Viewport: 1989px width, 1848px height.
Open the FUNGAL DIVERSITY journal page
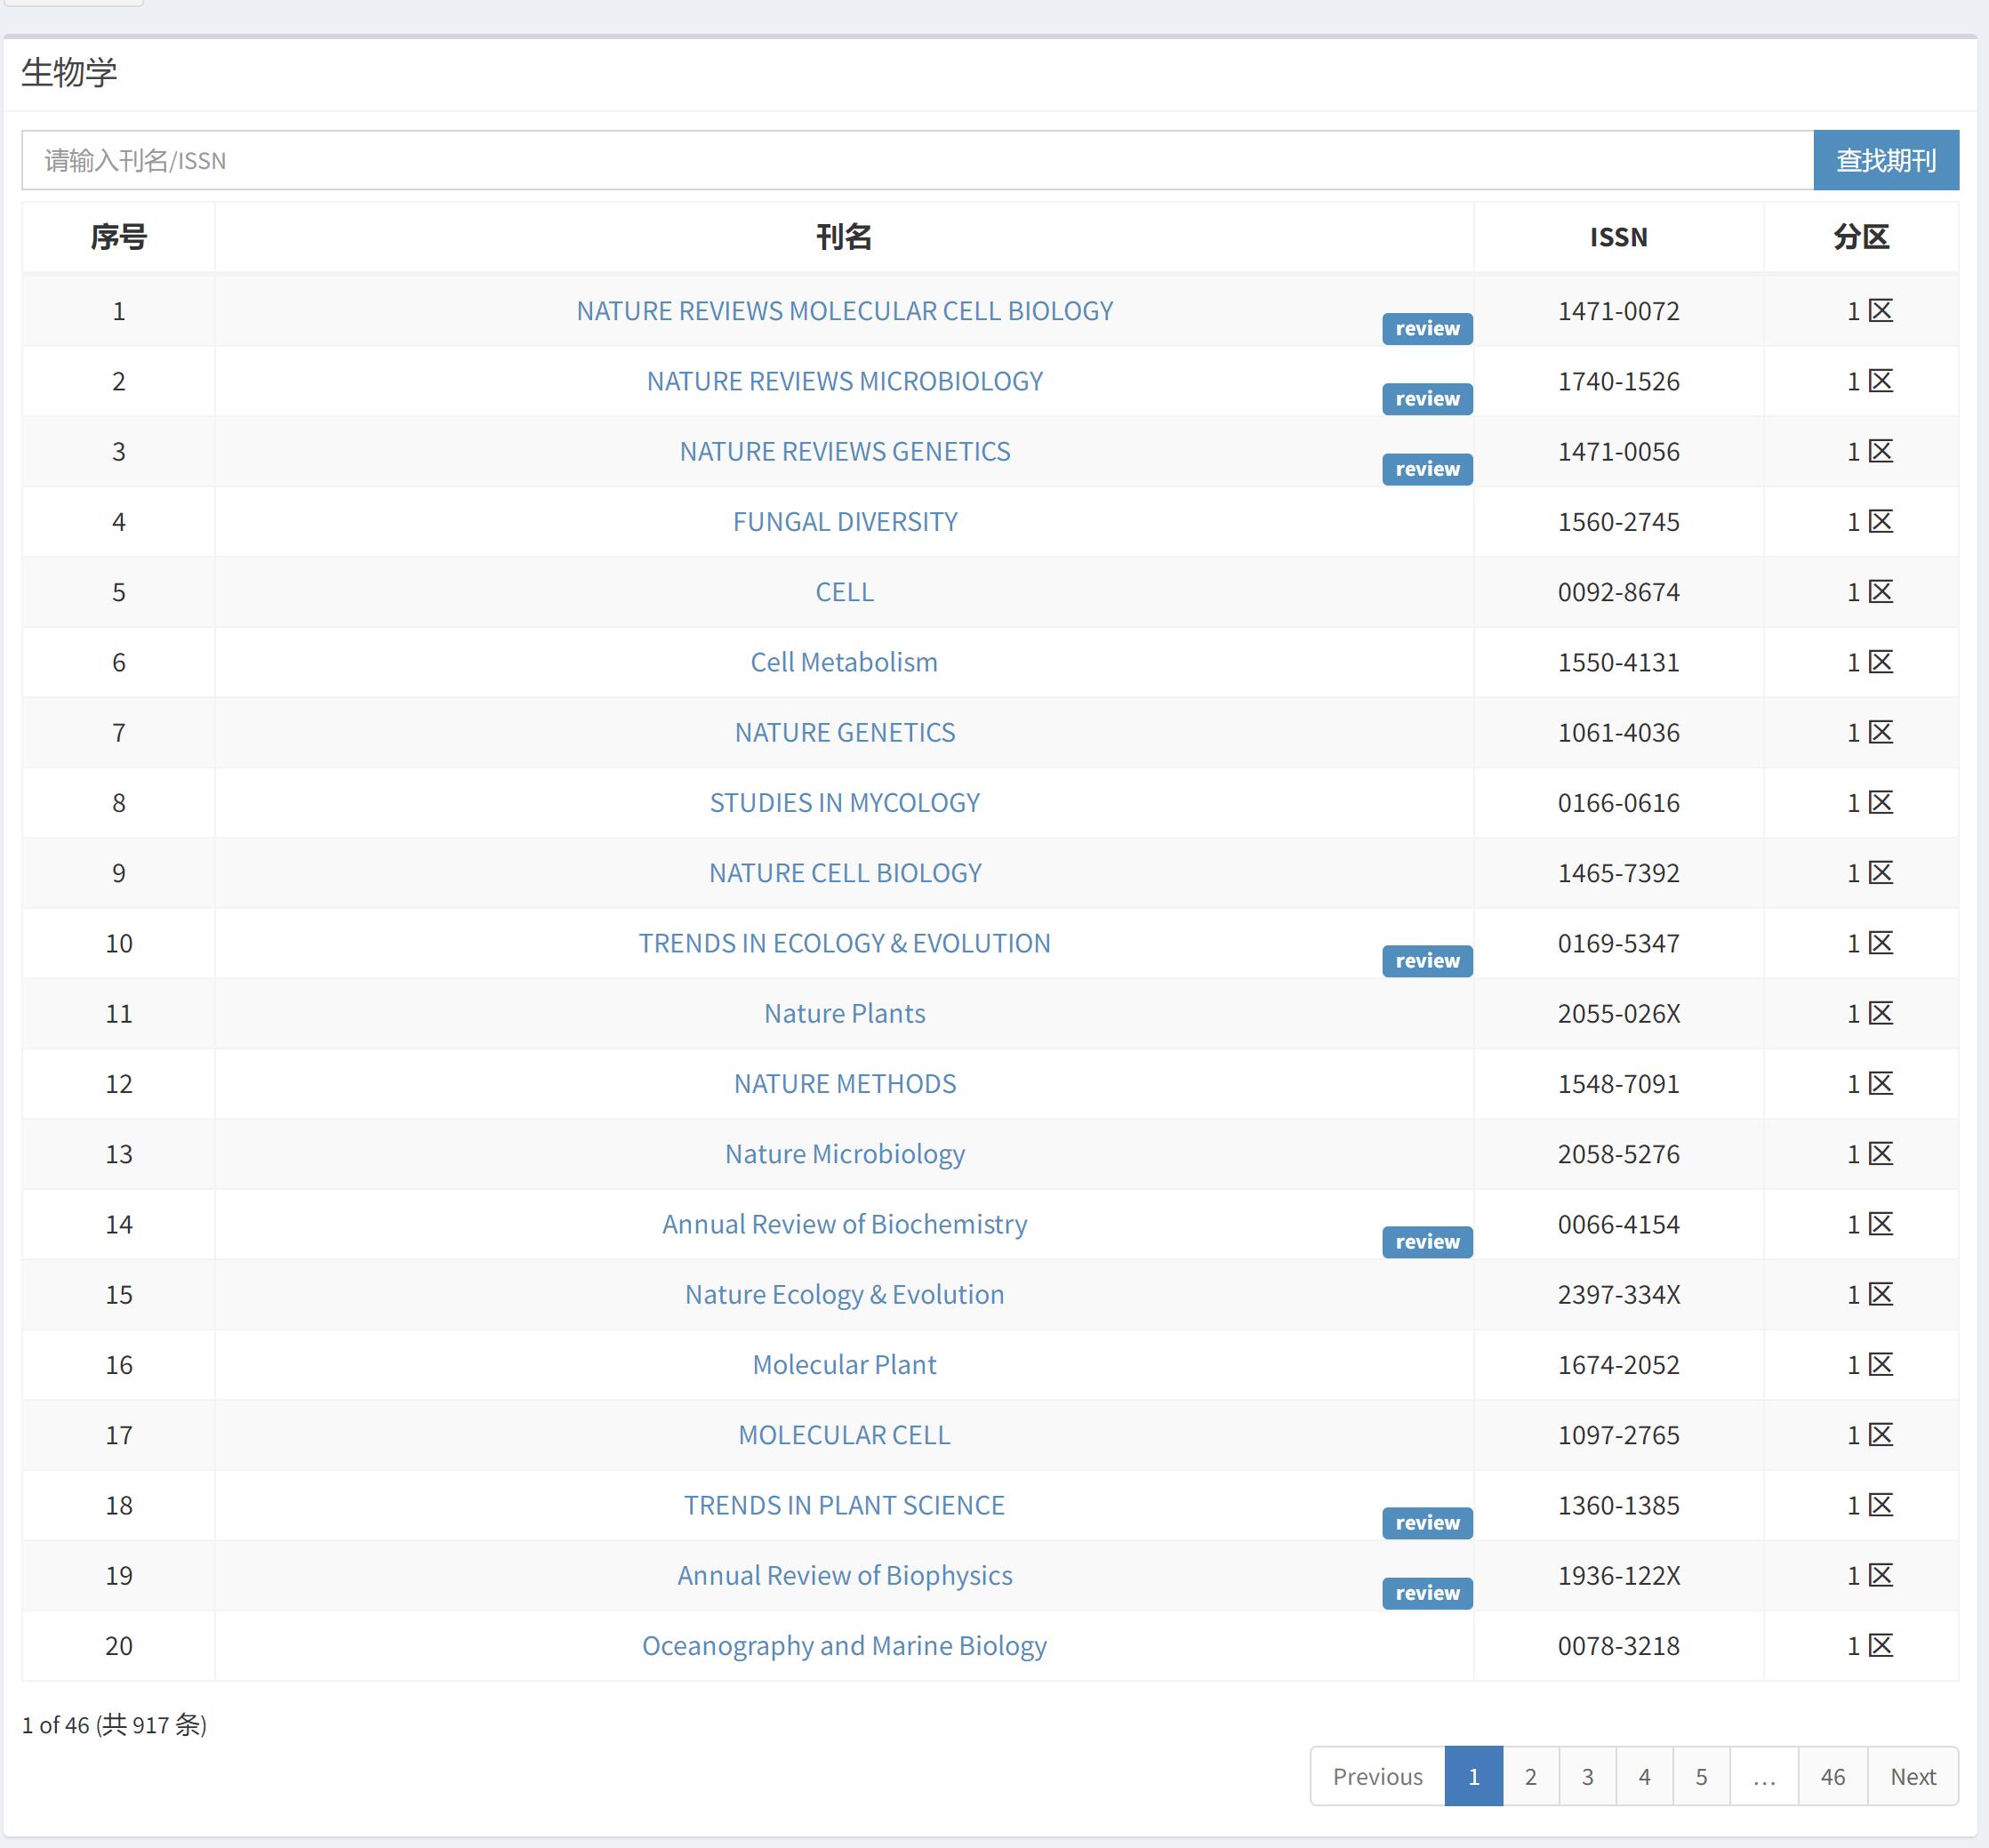coord(844,522)
